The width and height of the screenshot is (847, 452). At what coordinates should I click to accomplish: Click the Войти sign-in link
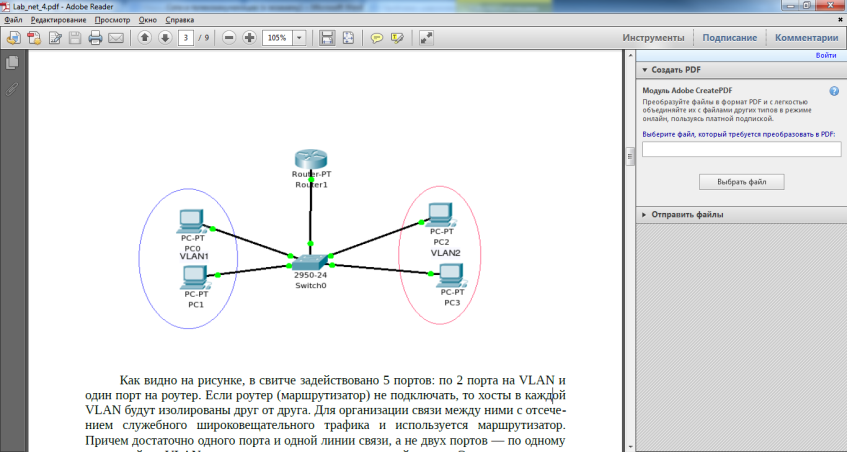click(826, 55)
